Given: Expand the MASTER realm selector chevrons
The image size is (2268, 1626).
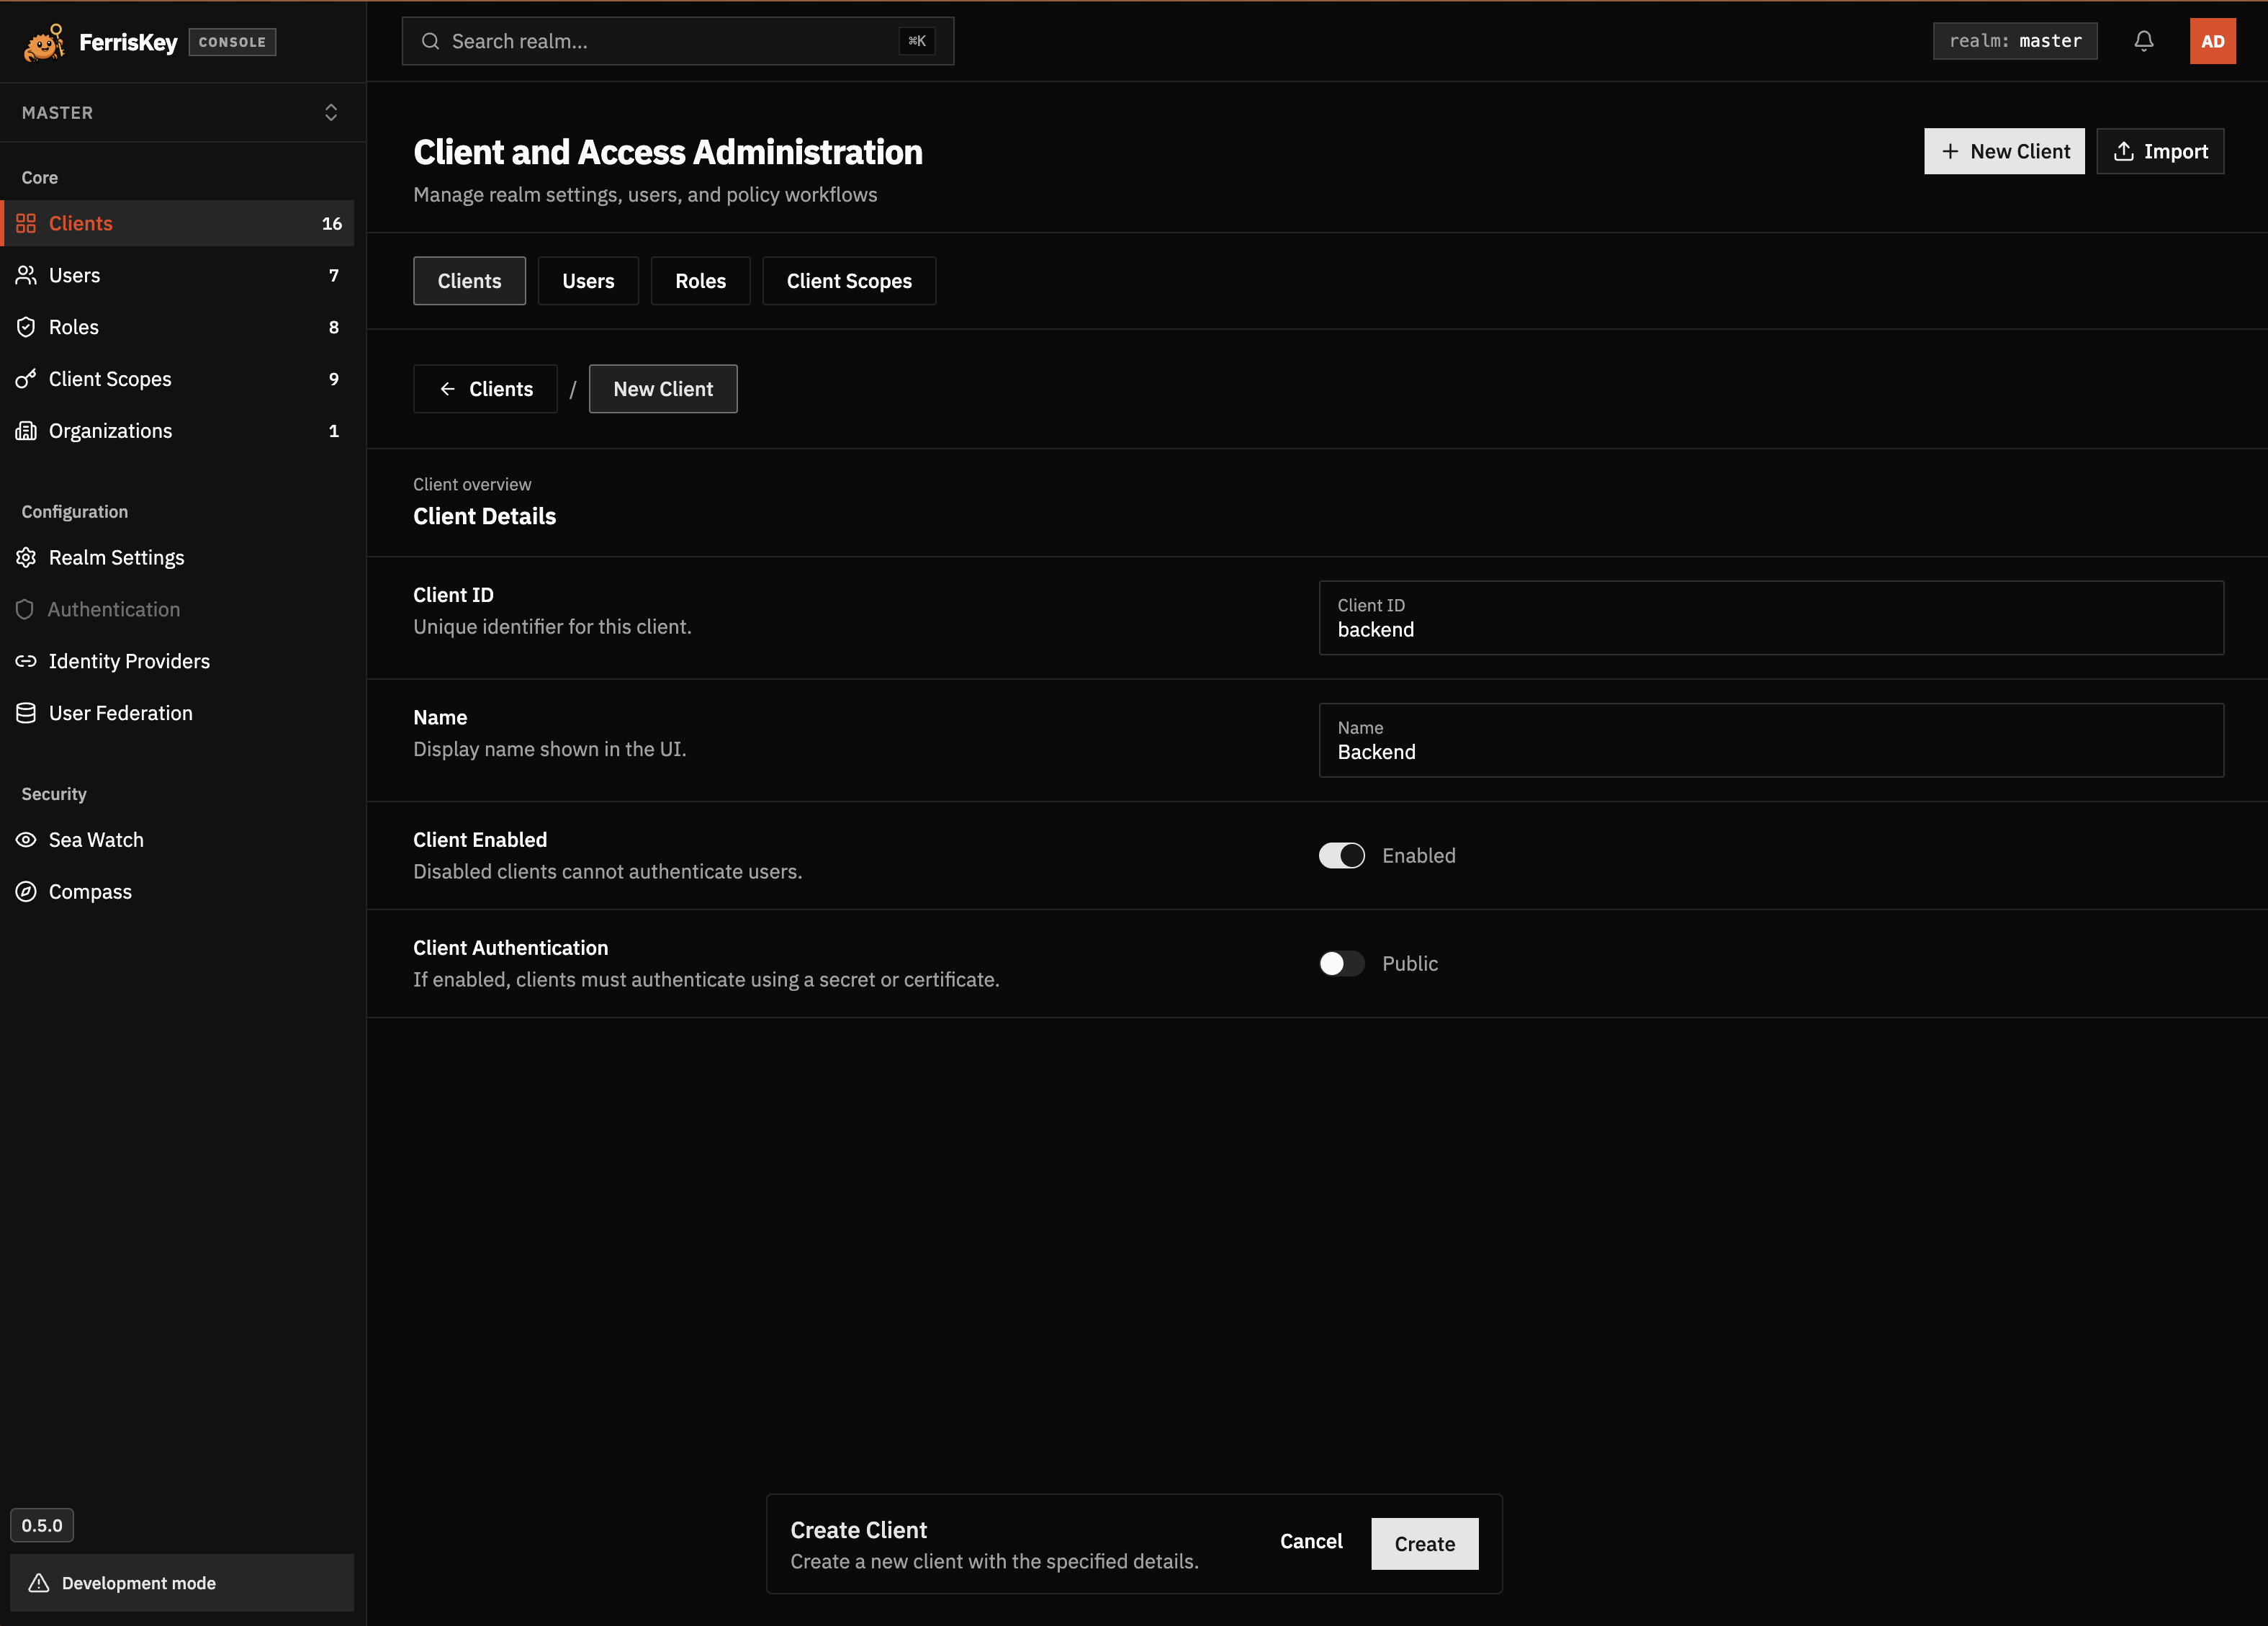Looking at the screenshot, I should [x=331, y=112].
